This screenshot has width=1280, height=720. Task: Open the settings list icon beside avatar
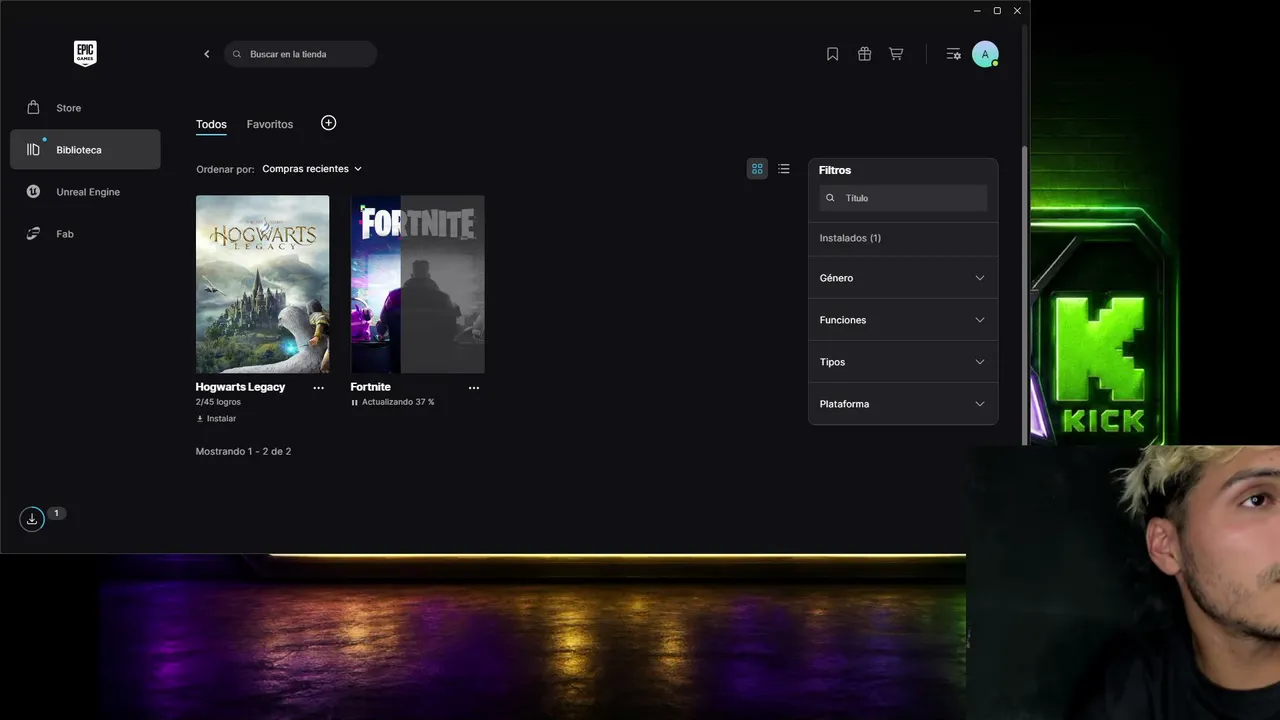point(953,54)
